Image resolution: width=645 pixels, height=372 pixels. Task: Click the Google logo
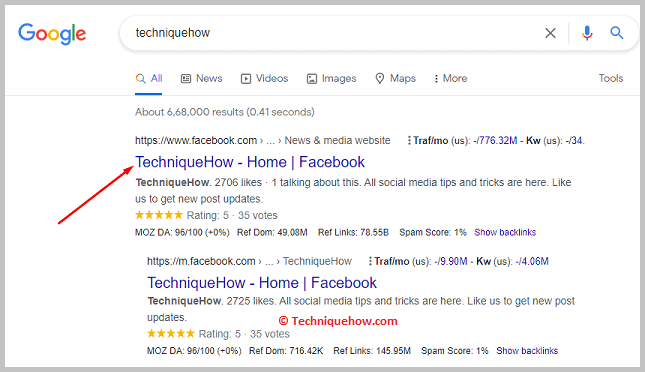pos(52,33)
